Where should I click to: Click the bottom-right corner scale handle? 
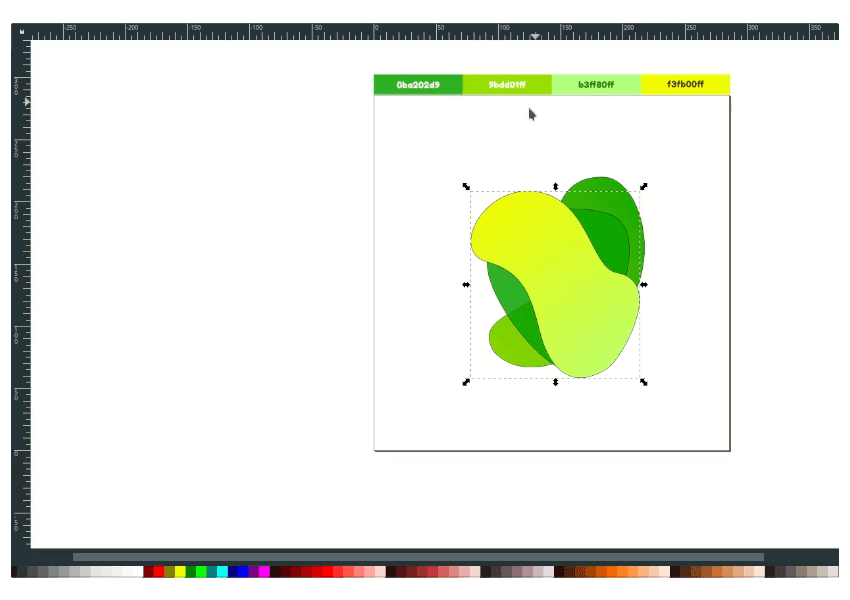pos(643,382)
